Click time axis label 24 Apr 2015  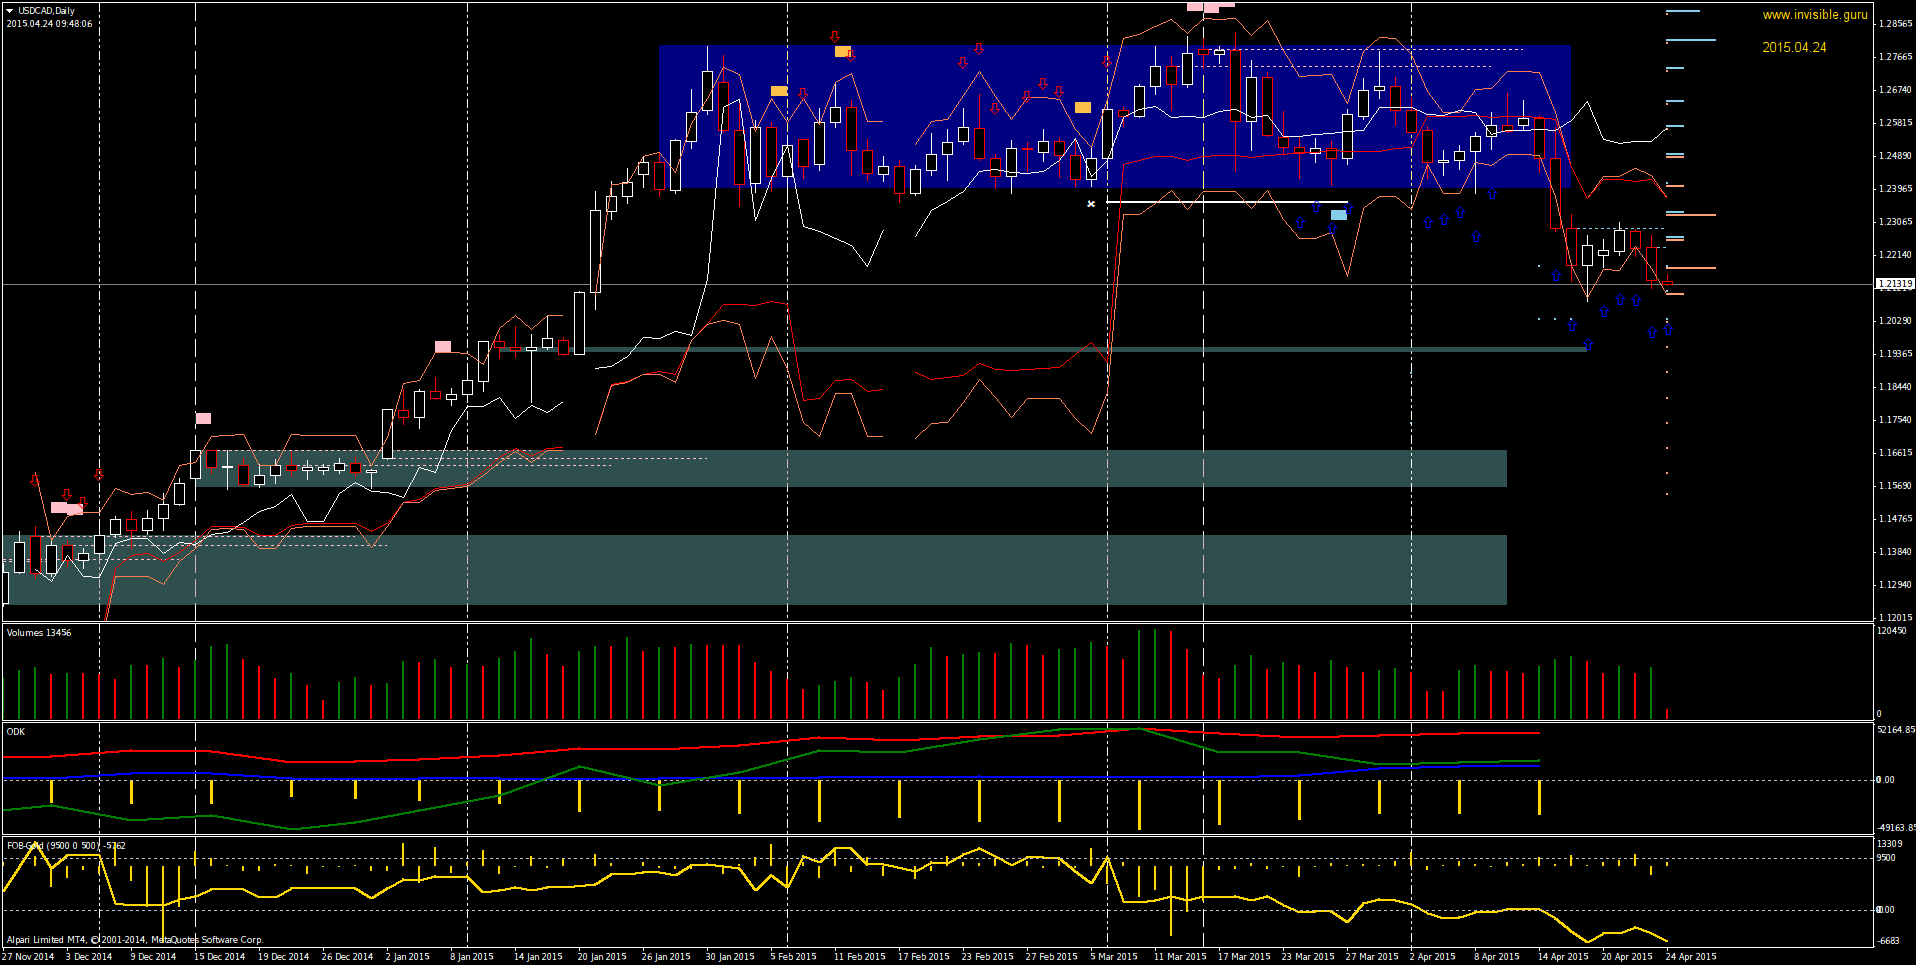pyautogui.click(x=1691, y=957)
